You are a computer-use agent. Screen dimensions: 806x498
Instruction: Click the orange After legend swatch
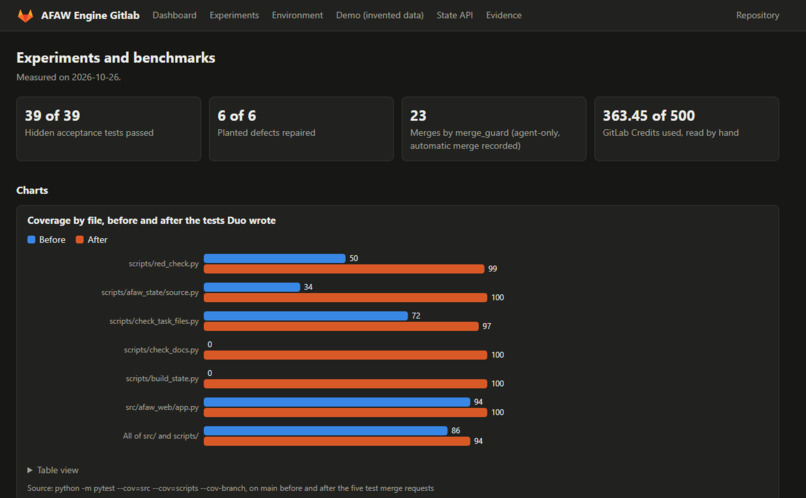coord(80,239)
